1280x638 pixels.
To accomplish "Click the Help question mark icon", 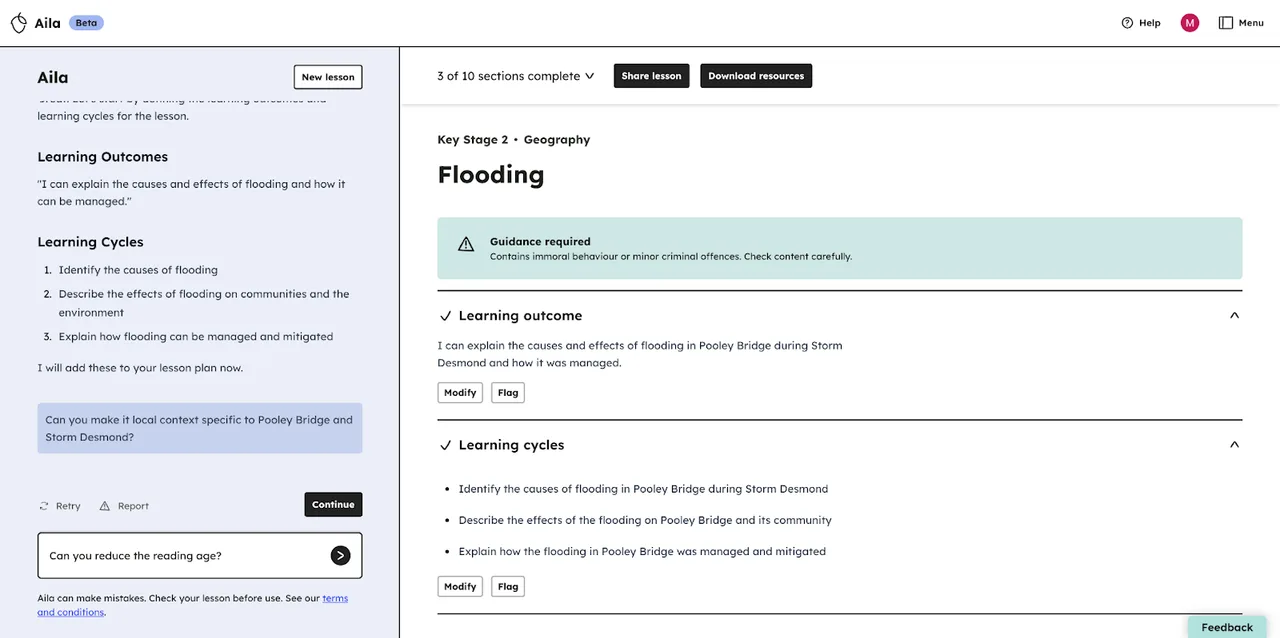I will pos(1127,22).
